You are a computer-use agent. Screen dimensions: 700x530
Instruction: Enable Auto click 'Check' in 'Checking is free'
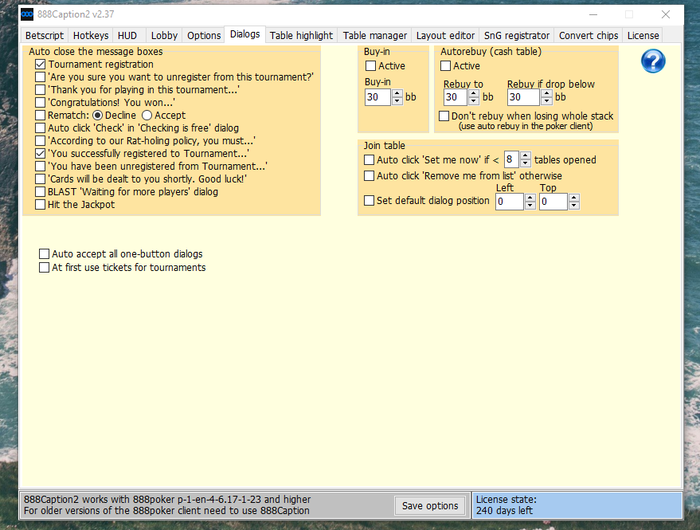[x=40, y=128]
